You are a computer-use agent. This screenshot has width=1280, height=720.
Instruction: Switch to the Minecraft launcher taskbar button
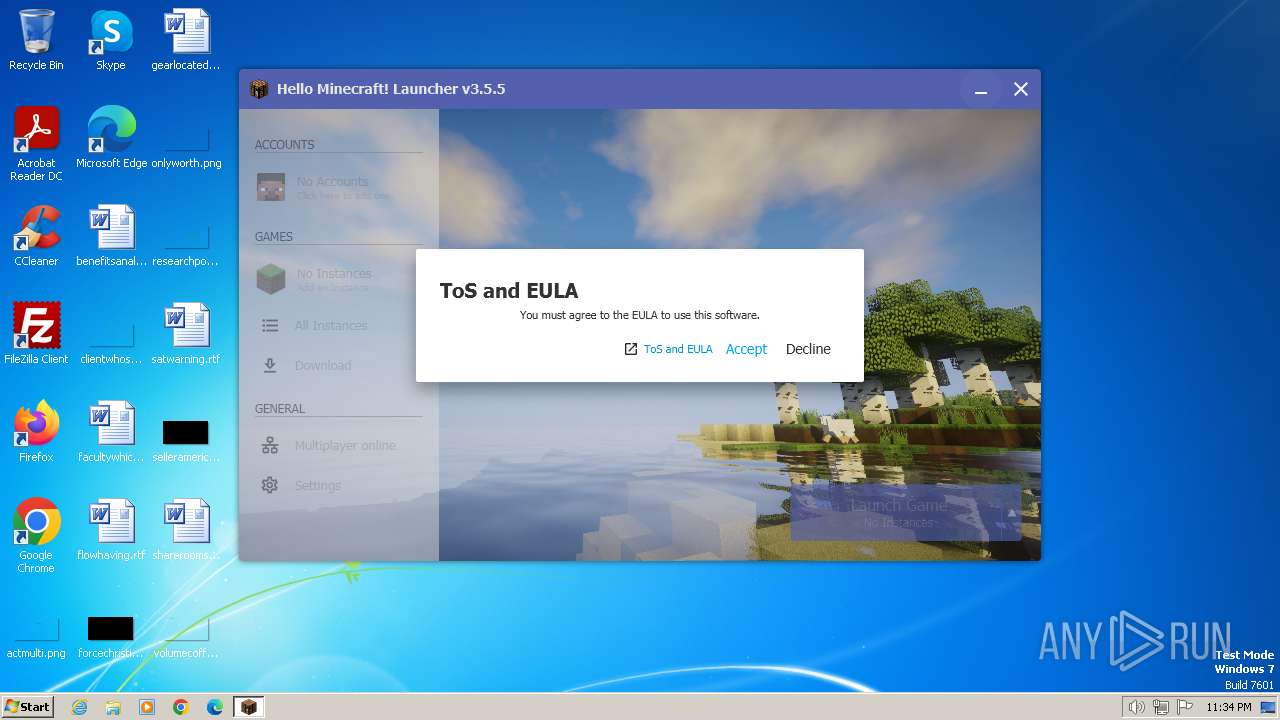click(249, 707)
